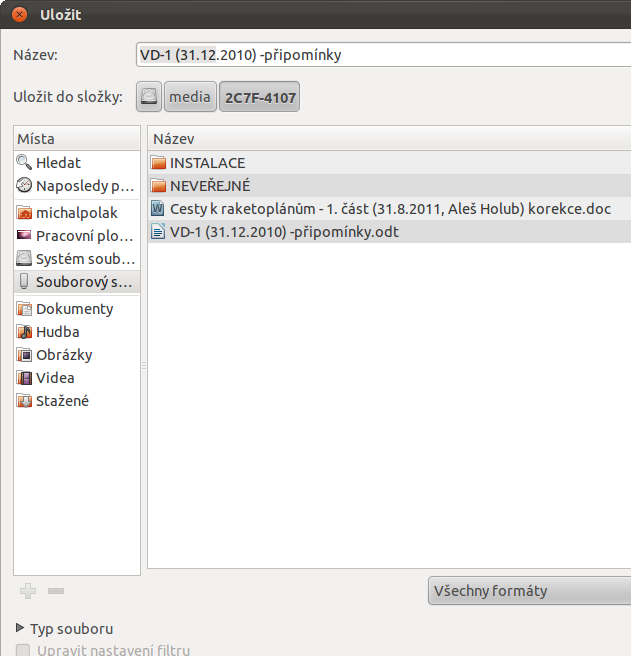This screenshot has height=656, width=631.
Task: Click the Naposledy použité clock icon
Action: pyautogui.click(x=24, y=185)
